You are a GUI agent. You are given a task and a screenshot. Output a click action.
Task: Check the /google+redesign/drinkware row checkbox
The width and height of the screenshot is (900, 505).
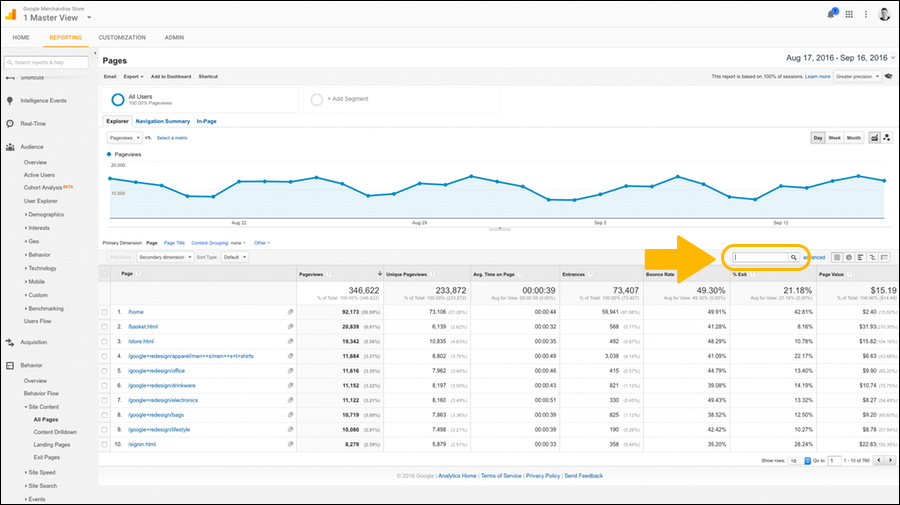104,386
